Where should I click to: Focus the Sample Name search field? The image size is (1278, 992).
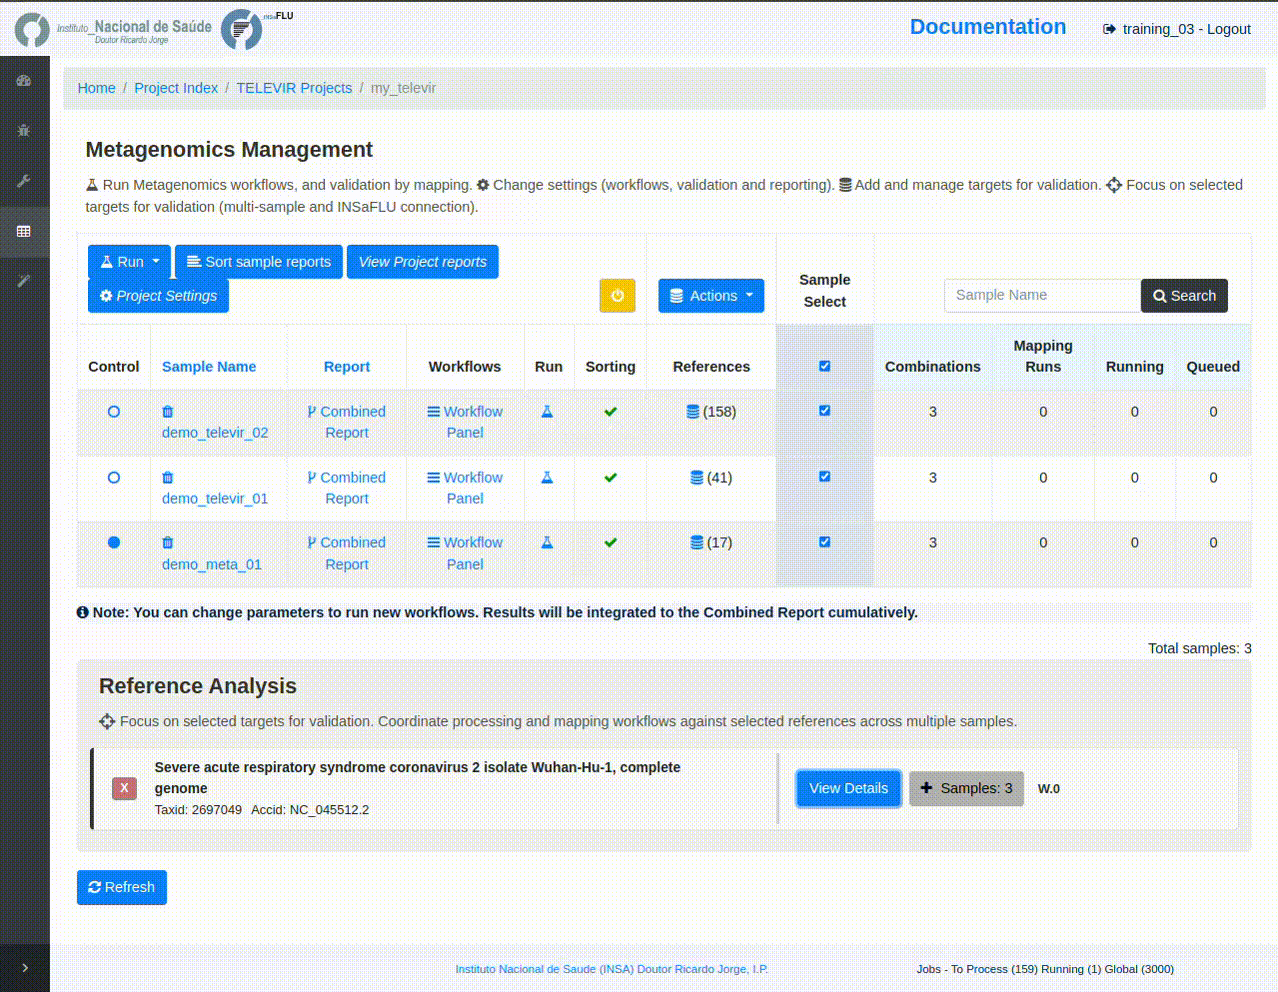(x=1042, y=296)
